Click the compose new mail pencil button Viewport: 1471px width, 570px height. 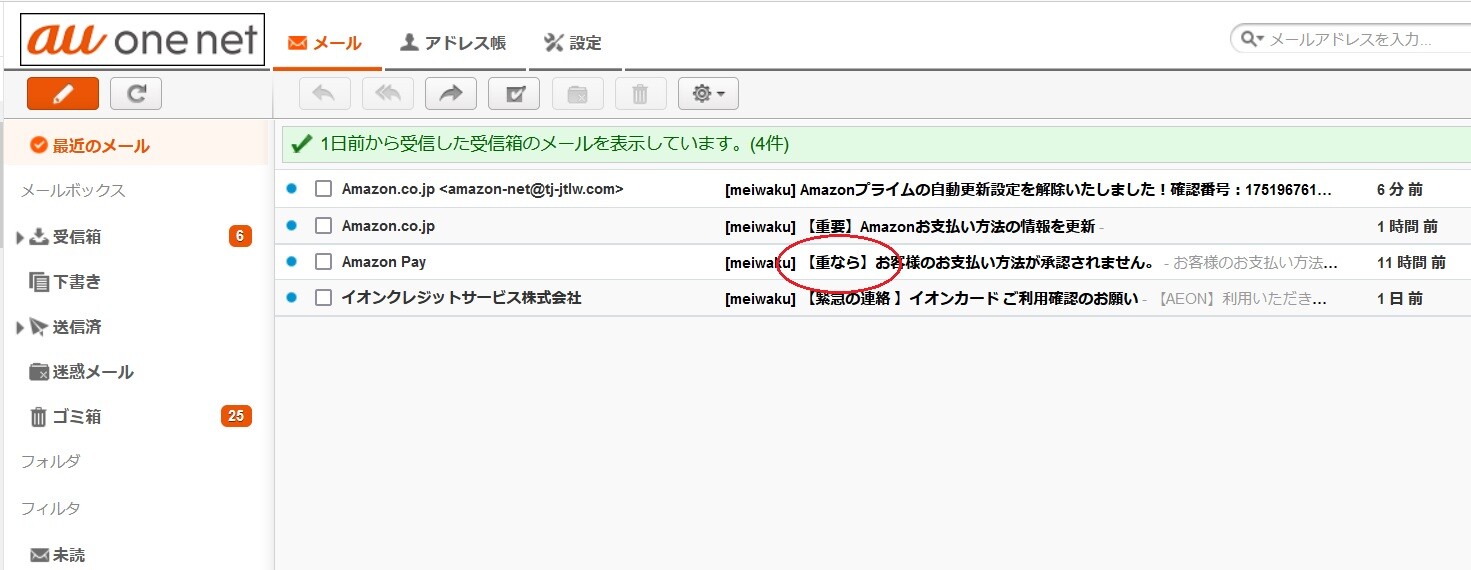click(62, 93)
